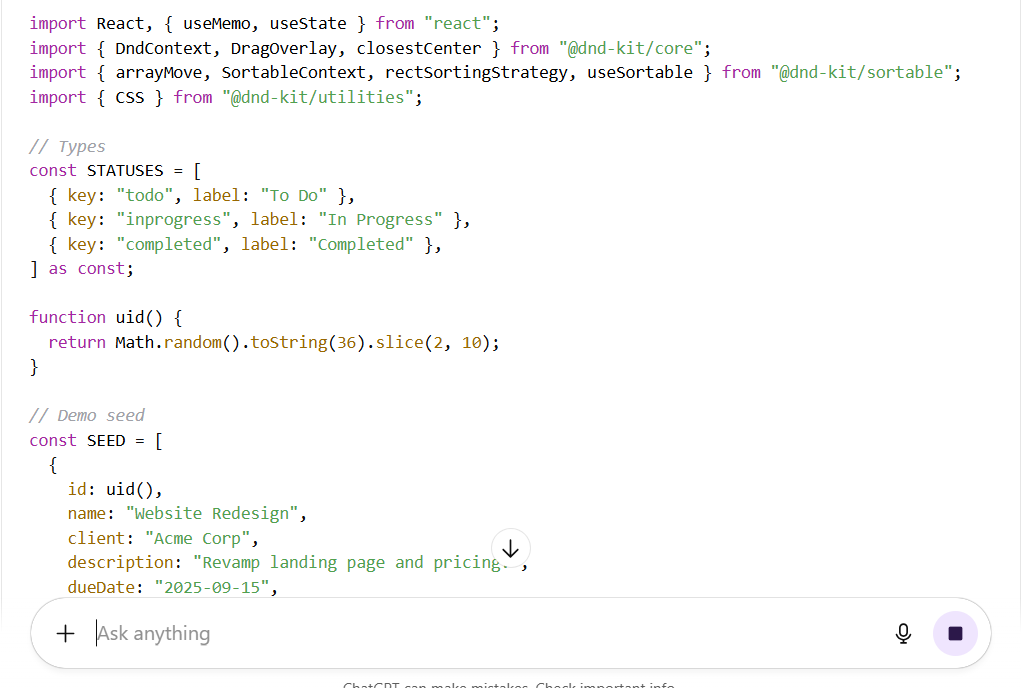Click "const STATUSES = [" line
Image resolution: width=1021 pixels, height=688 pixels.
pos(115,171)
